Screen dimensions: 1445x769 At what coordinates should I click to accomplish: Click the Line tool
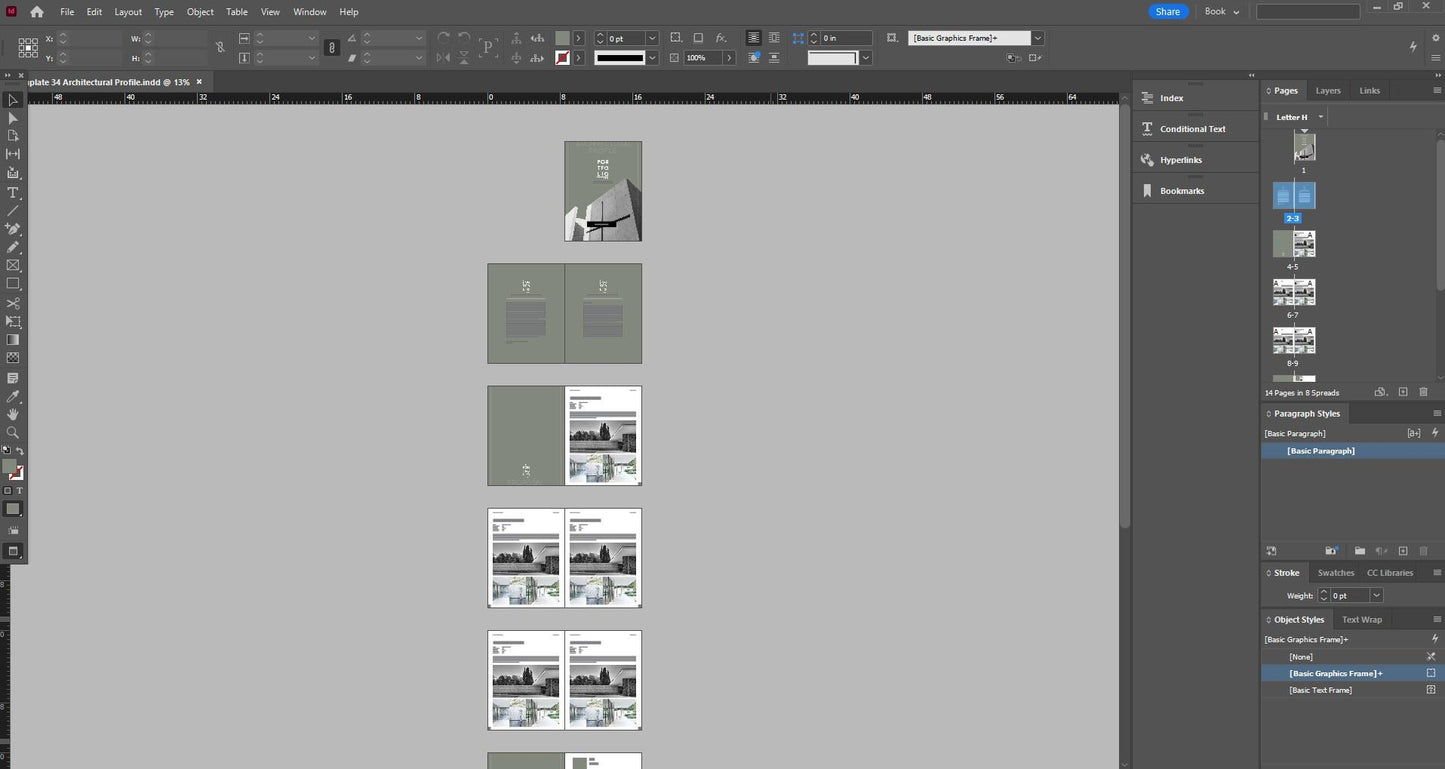point(13,211)
